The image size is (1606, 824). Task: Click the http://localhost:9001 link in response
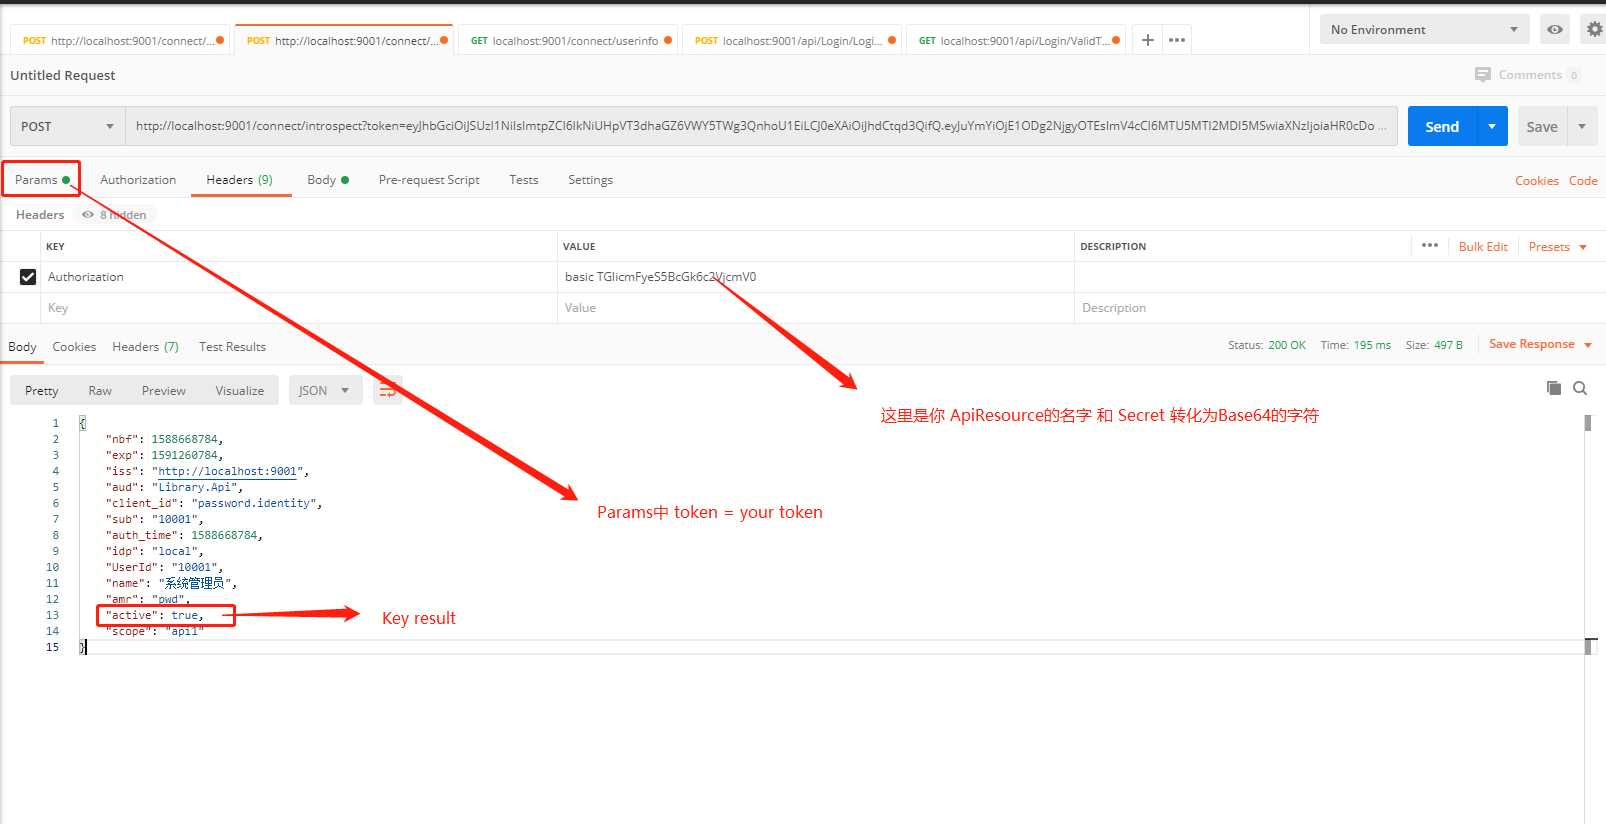(228, 471)
